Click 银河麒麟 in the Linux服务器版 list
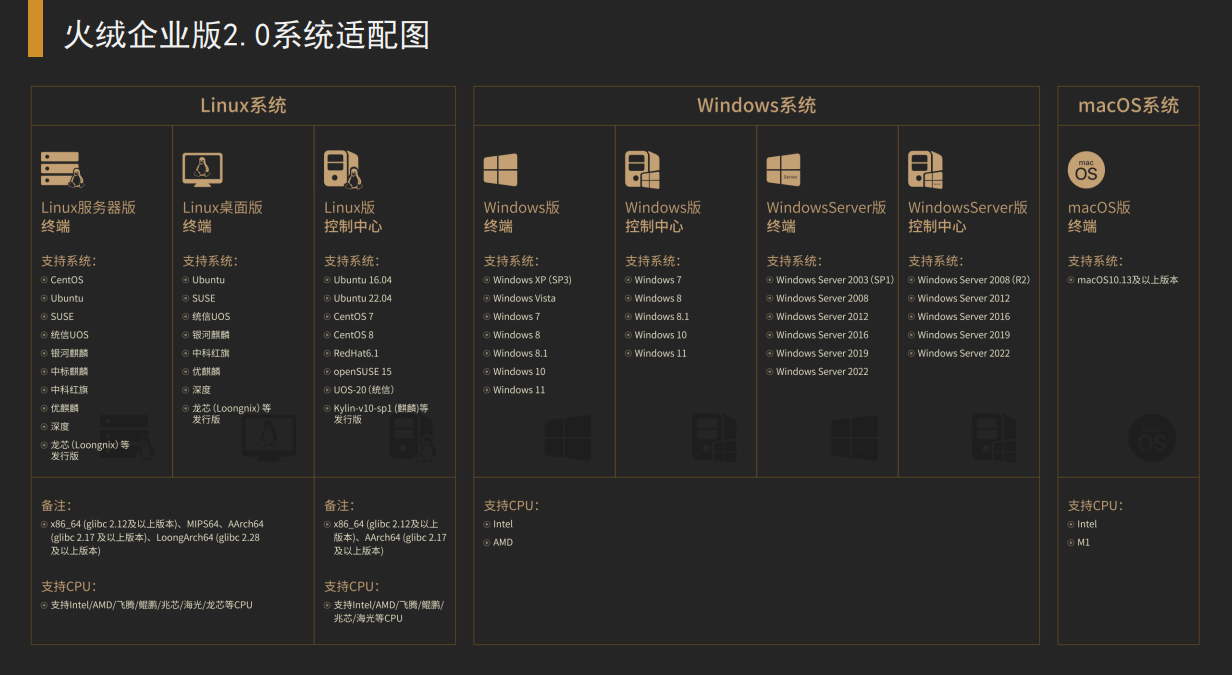 (69, 353)
